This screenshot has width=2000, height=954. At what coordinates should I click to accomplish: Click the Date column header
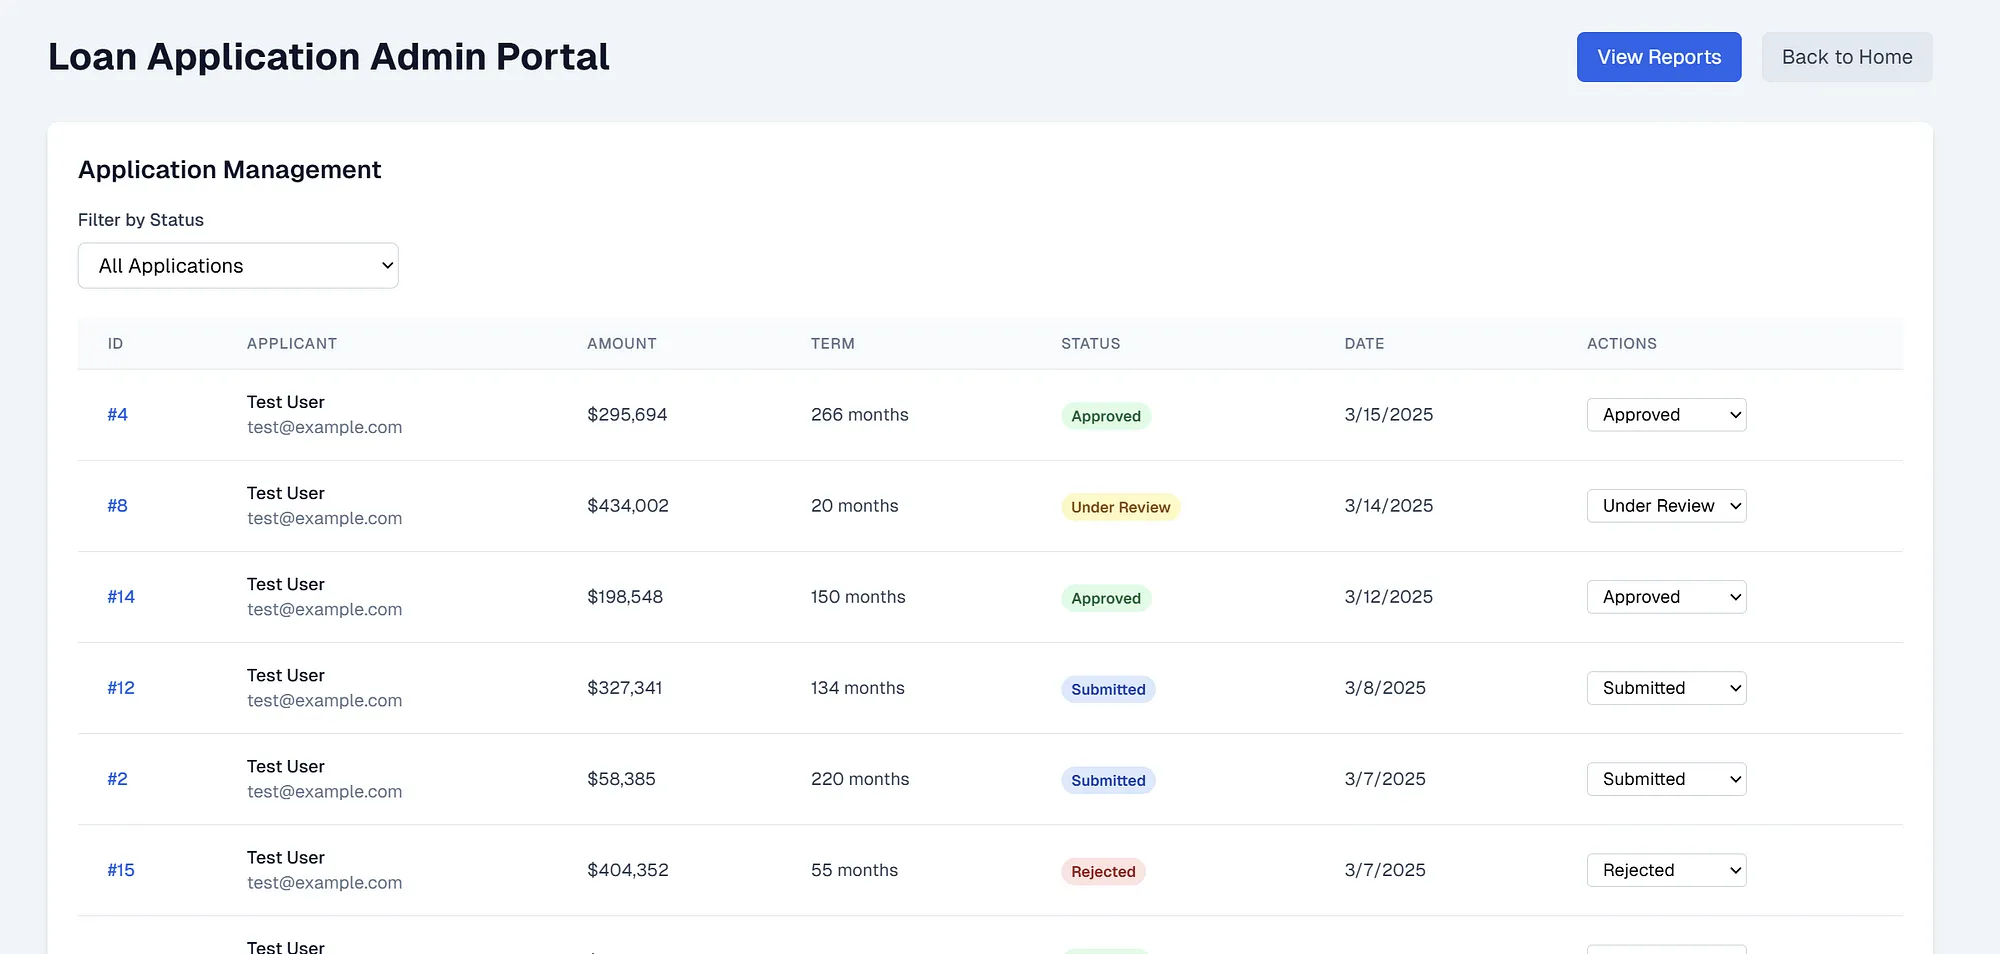1363,344
